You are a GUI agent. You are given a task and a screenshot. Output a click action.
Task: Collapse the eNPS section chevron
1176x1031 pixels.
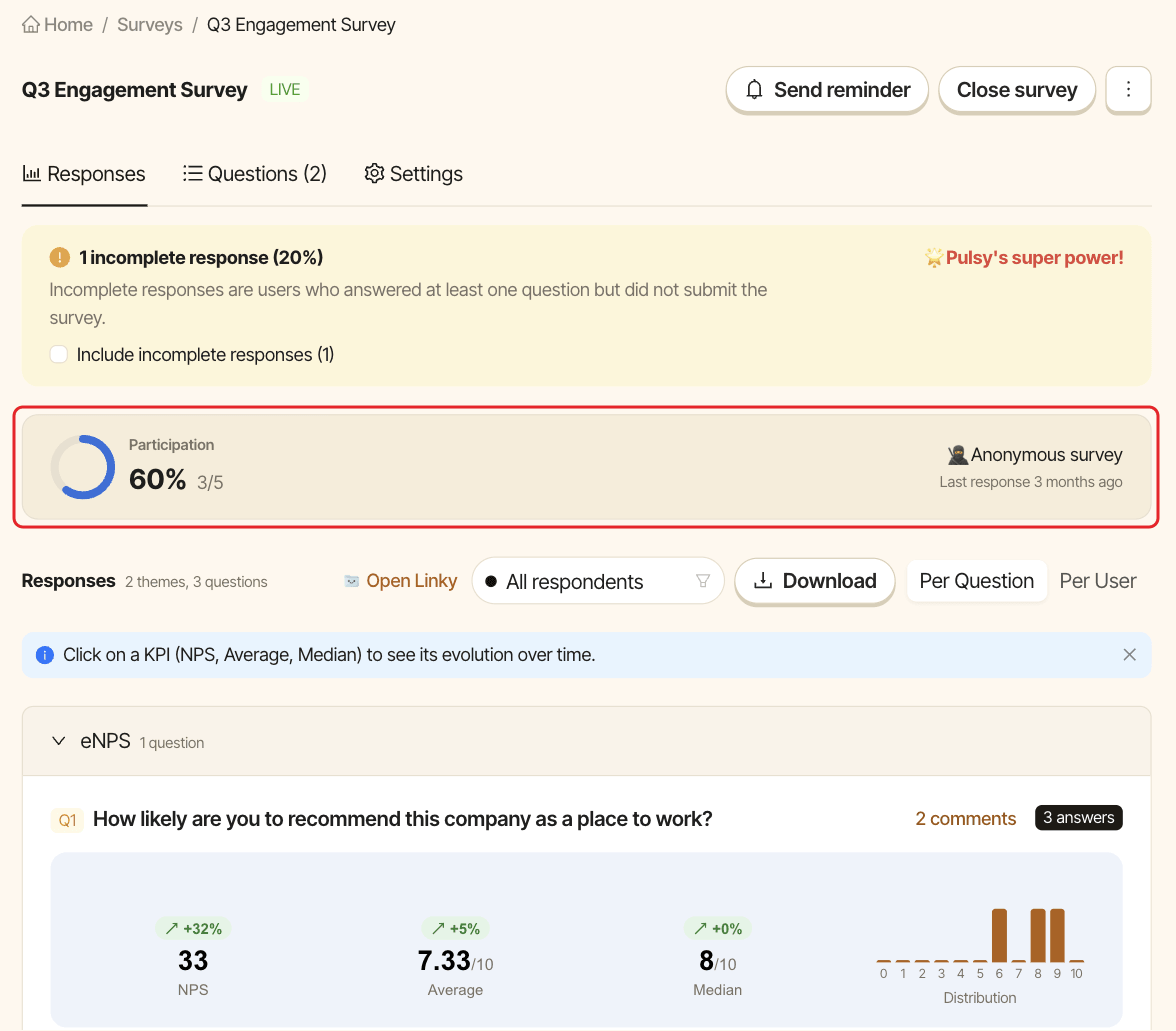(58, 742)
